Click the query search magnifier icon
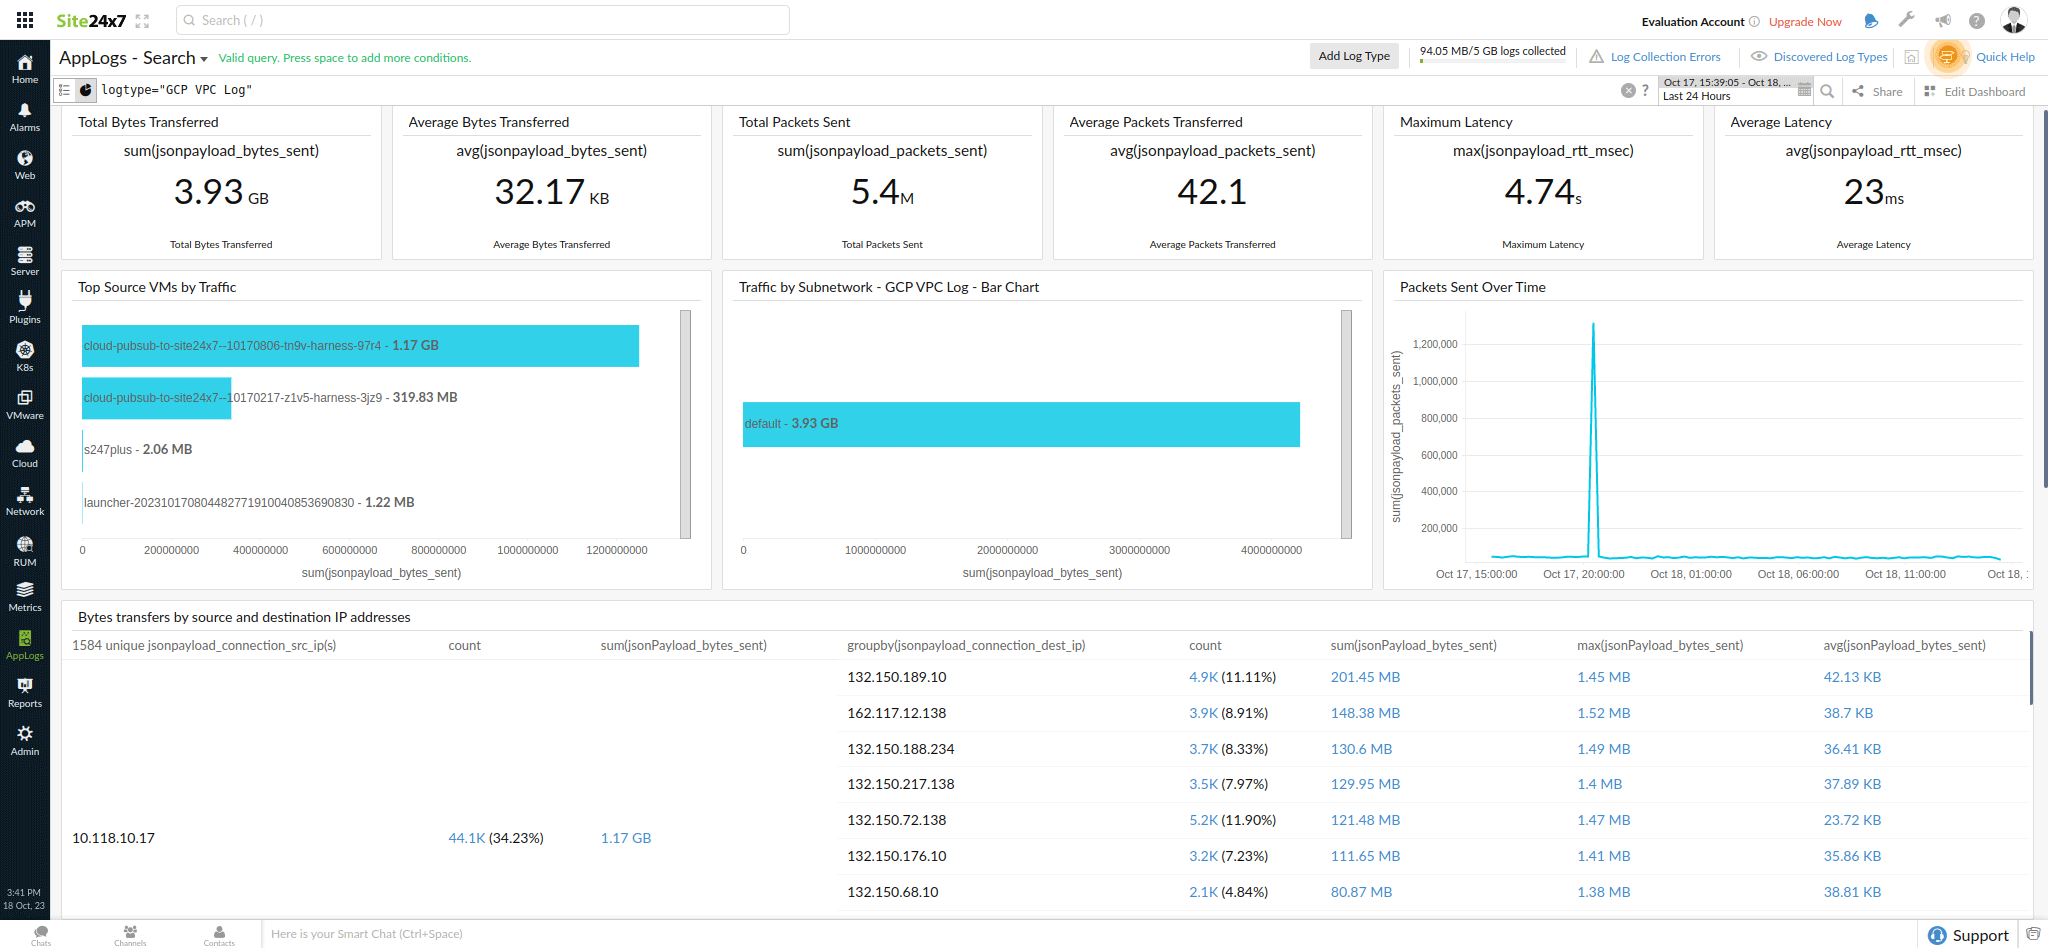This screenshot has height=948, width=2048. click(x=1827, y=91)
